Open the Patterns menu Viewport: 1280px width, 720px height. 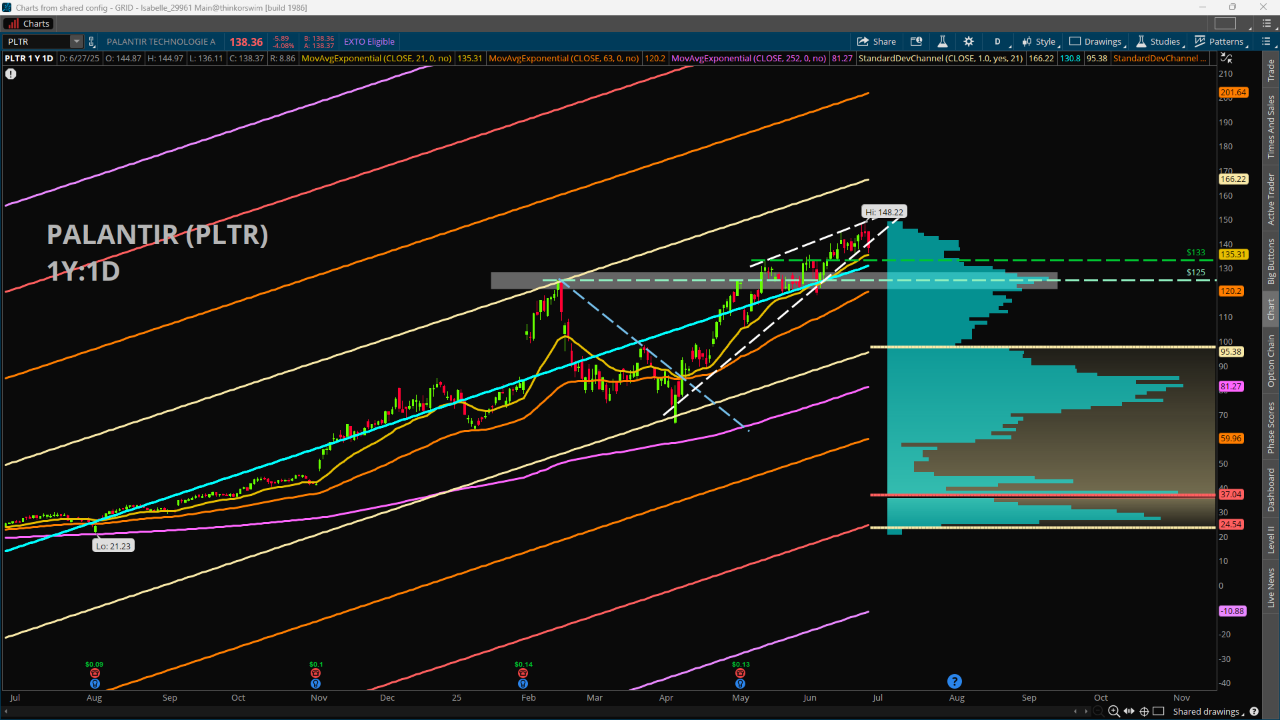(1220, 42)
